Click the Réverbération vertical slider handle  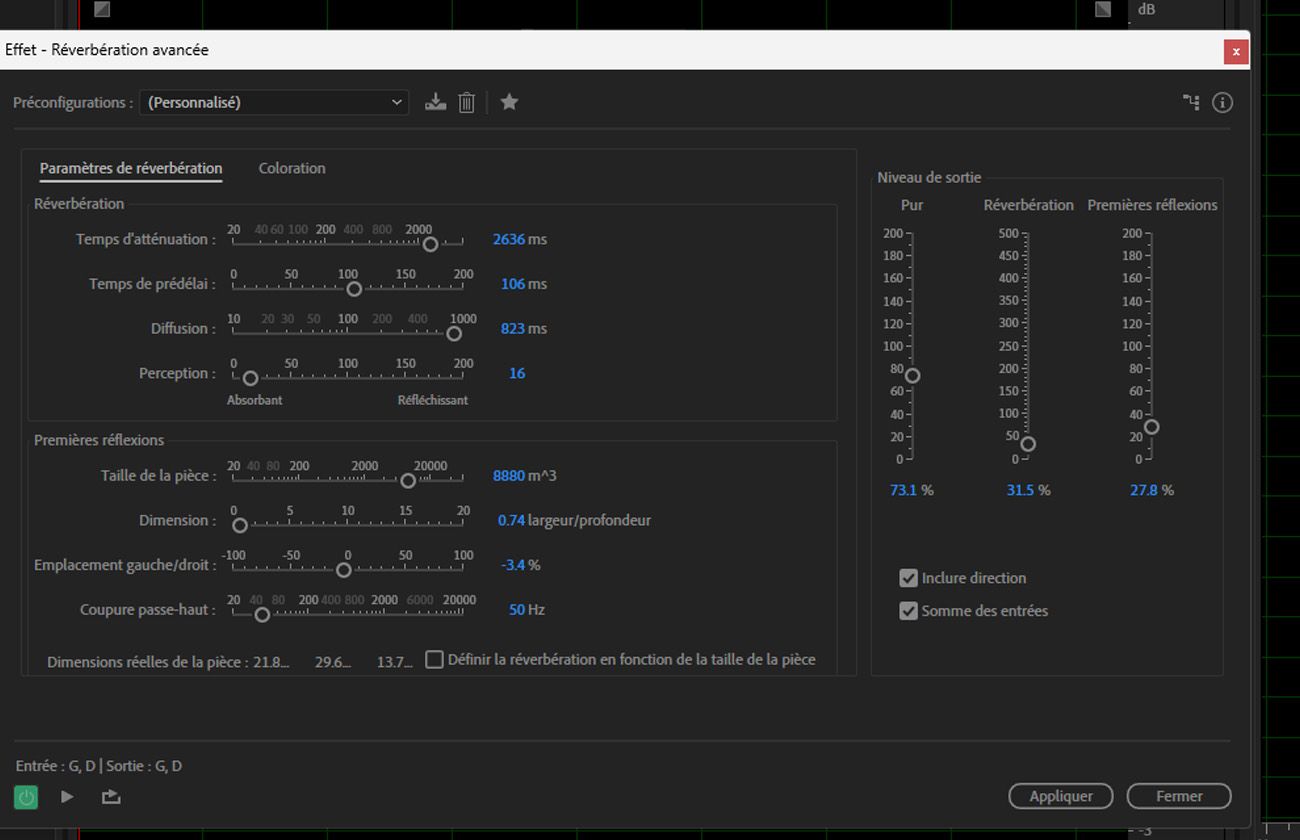[1027, 444]
